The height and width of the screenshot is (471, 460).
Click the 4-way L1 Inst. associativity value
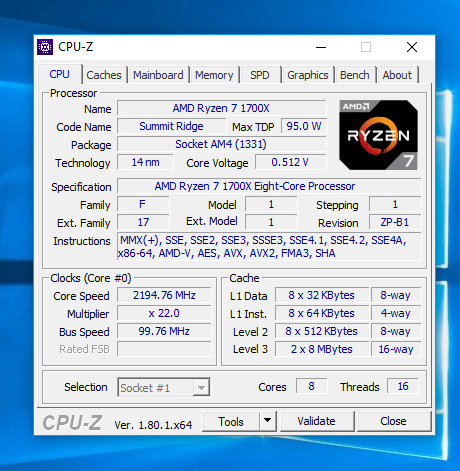coord(396,313)
